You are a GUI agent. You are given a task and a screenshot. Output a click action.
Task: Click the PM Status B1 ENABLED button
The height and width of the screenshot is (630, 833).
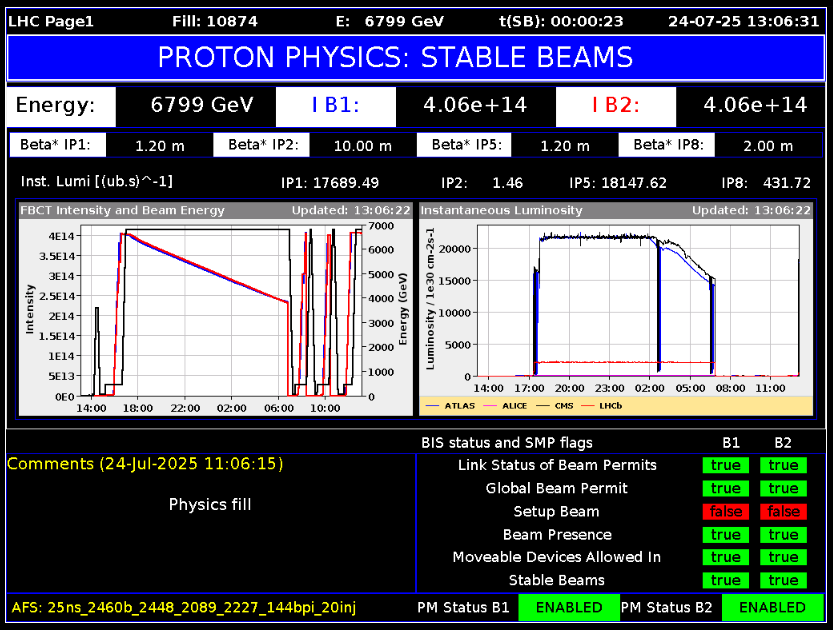tap(568, 607)
